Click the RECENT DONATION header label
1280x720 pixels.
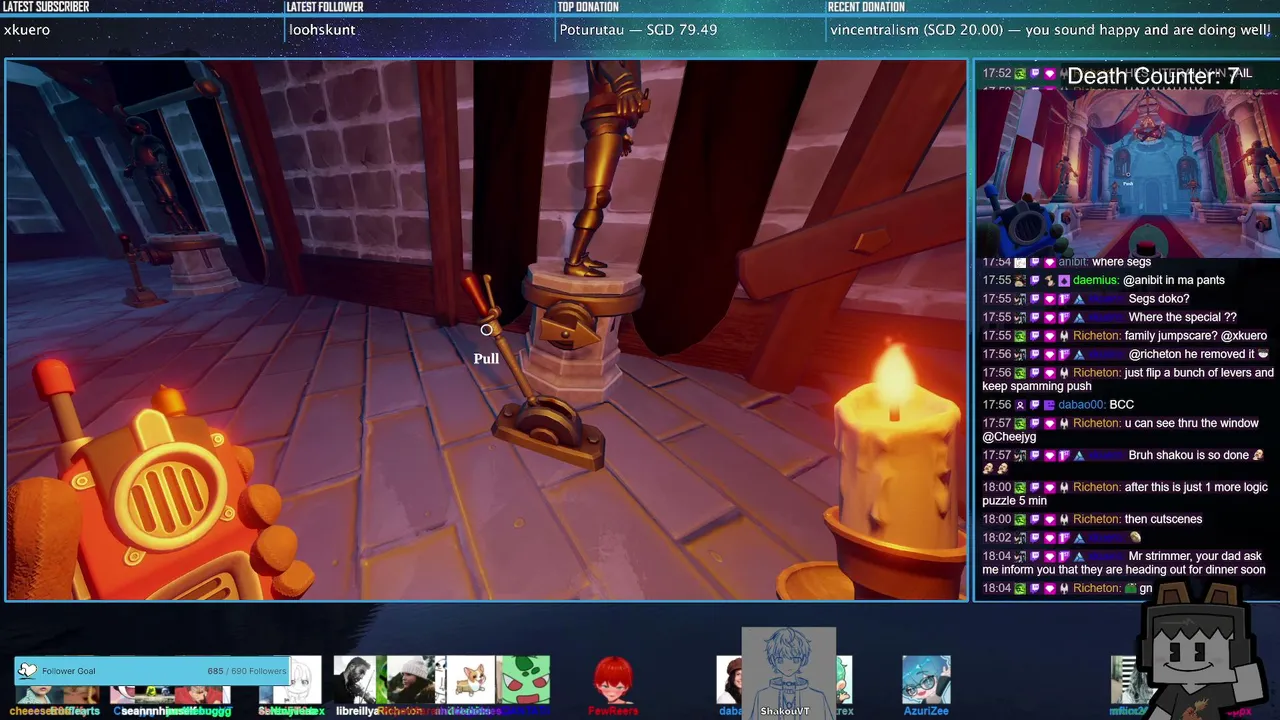(866, 7)
